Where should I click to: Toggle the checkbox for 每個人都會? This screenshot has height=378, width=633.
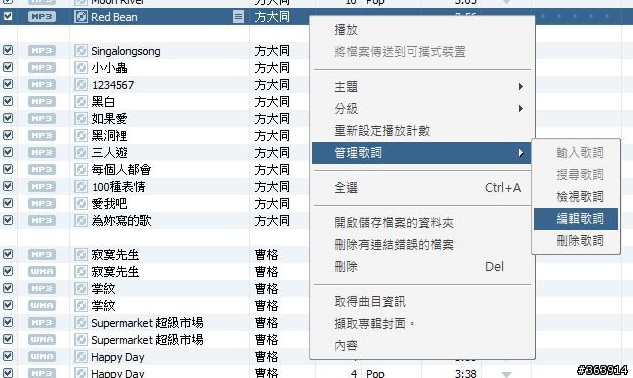tap(8, 169)
